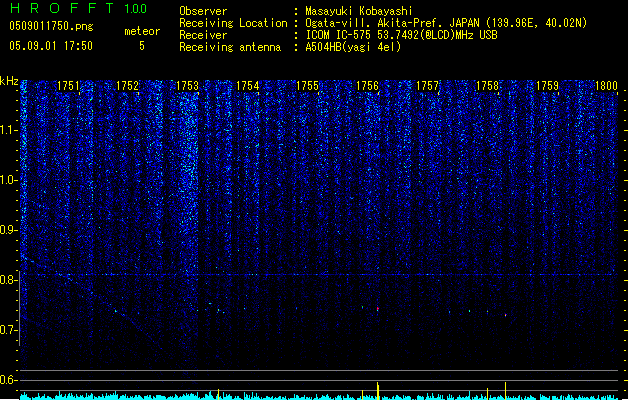This screenshot has width=629, height=400.
Task: Click observer name Masayuki Kobayashi
Action: point(359,11)
